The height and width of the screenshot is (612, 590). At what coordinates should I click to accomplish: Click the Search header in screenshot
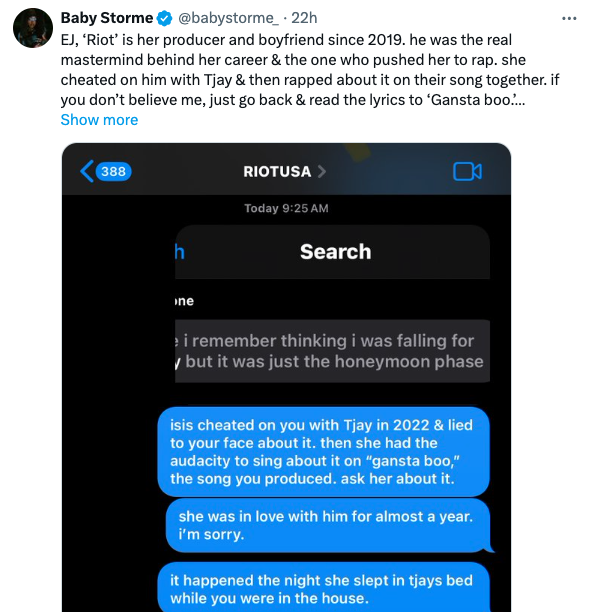[x=335, y=252]
